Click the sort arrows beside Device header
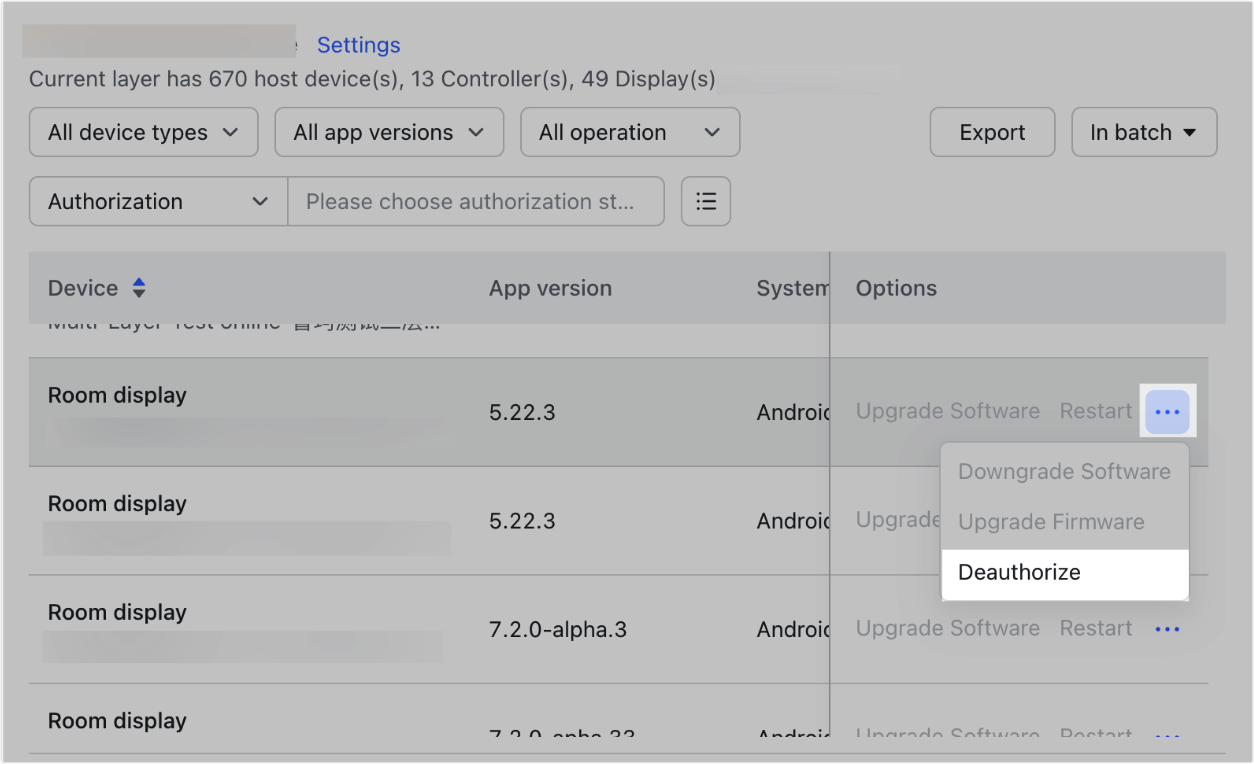 click(139, 289)
